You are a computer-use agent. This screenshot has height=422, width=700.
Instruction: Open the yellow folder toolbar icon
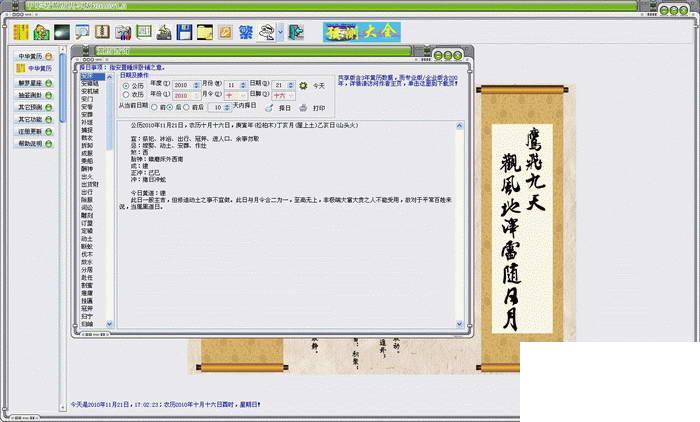click(205, 32)
